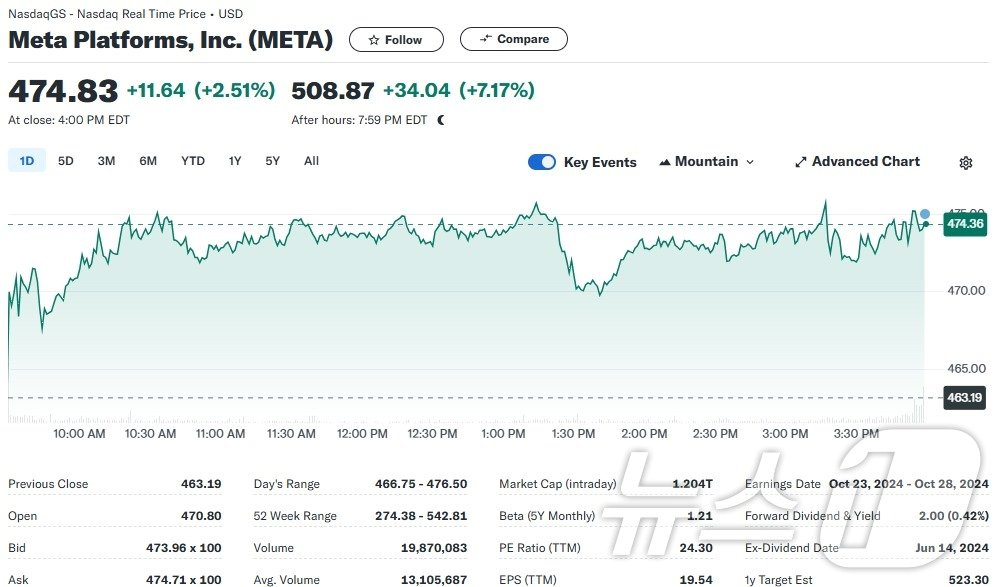The height and width of the screenshot is (587, 1000).
Task: Open the Advanced Chart link
Action: [x=865, y=162]
